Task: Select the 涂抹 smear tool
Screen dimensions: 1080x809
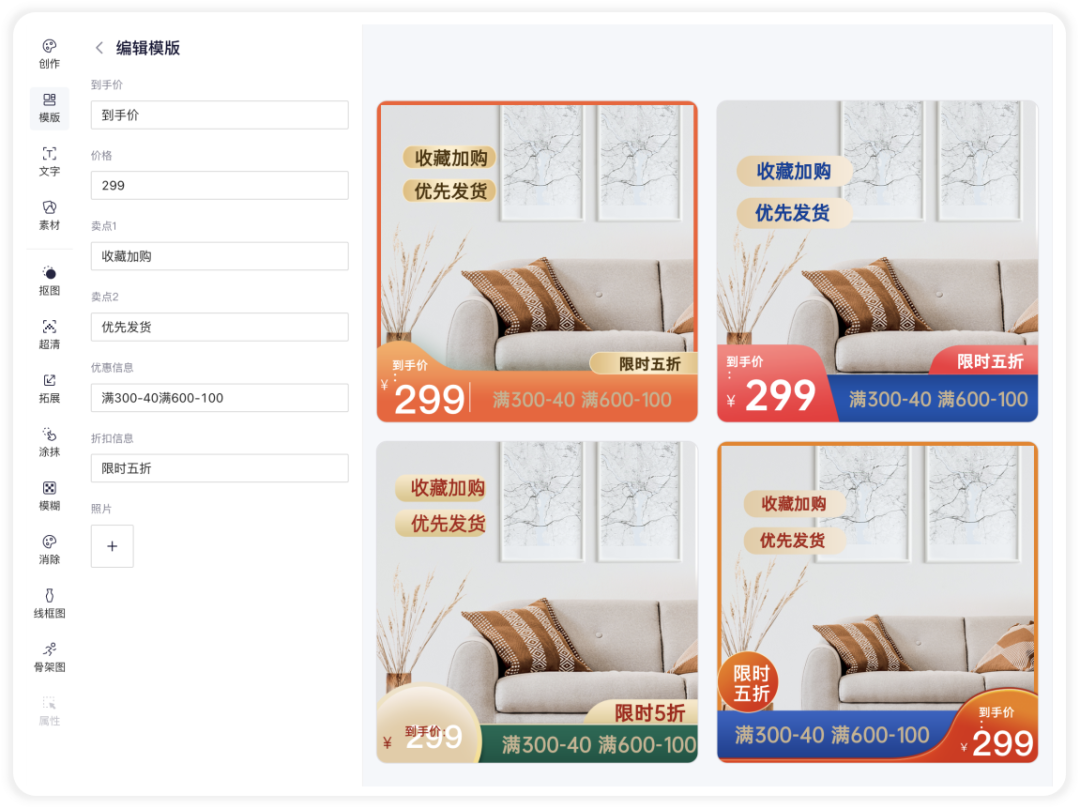Action: 49,442
